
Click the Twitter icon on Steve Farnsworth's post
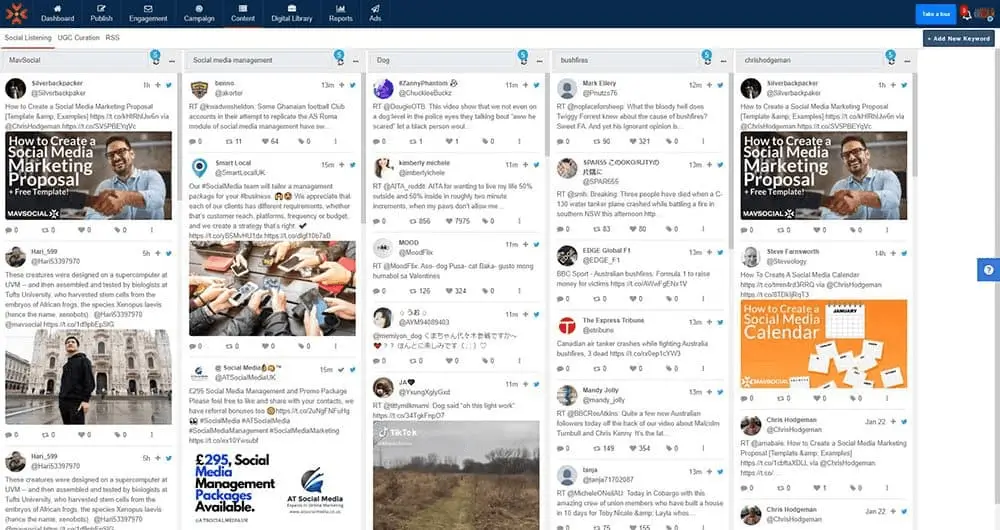coord(904,253)
